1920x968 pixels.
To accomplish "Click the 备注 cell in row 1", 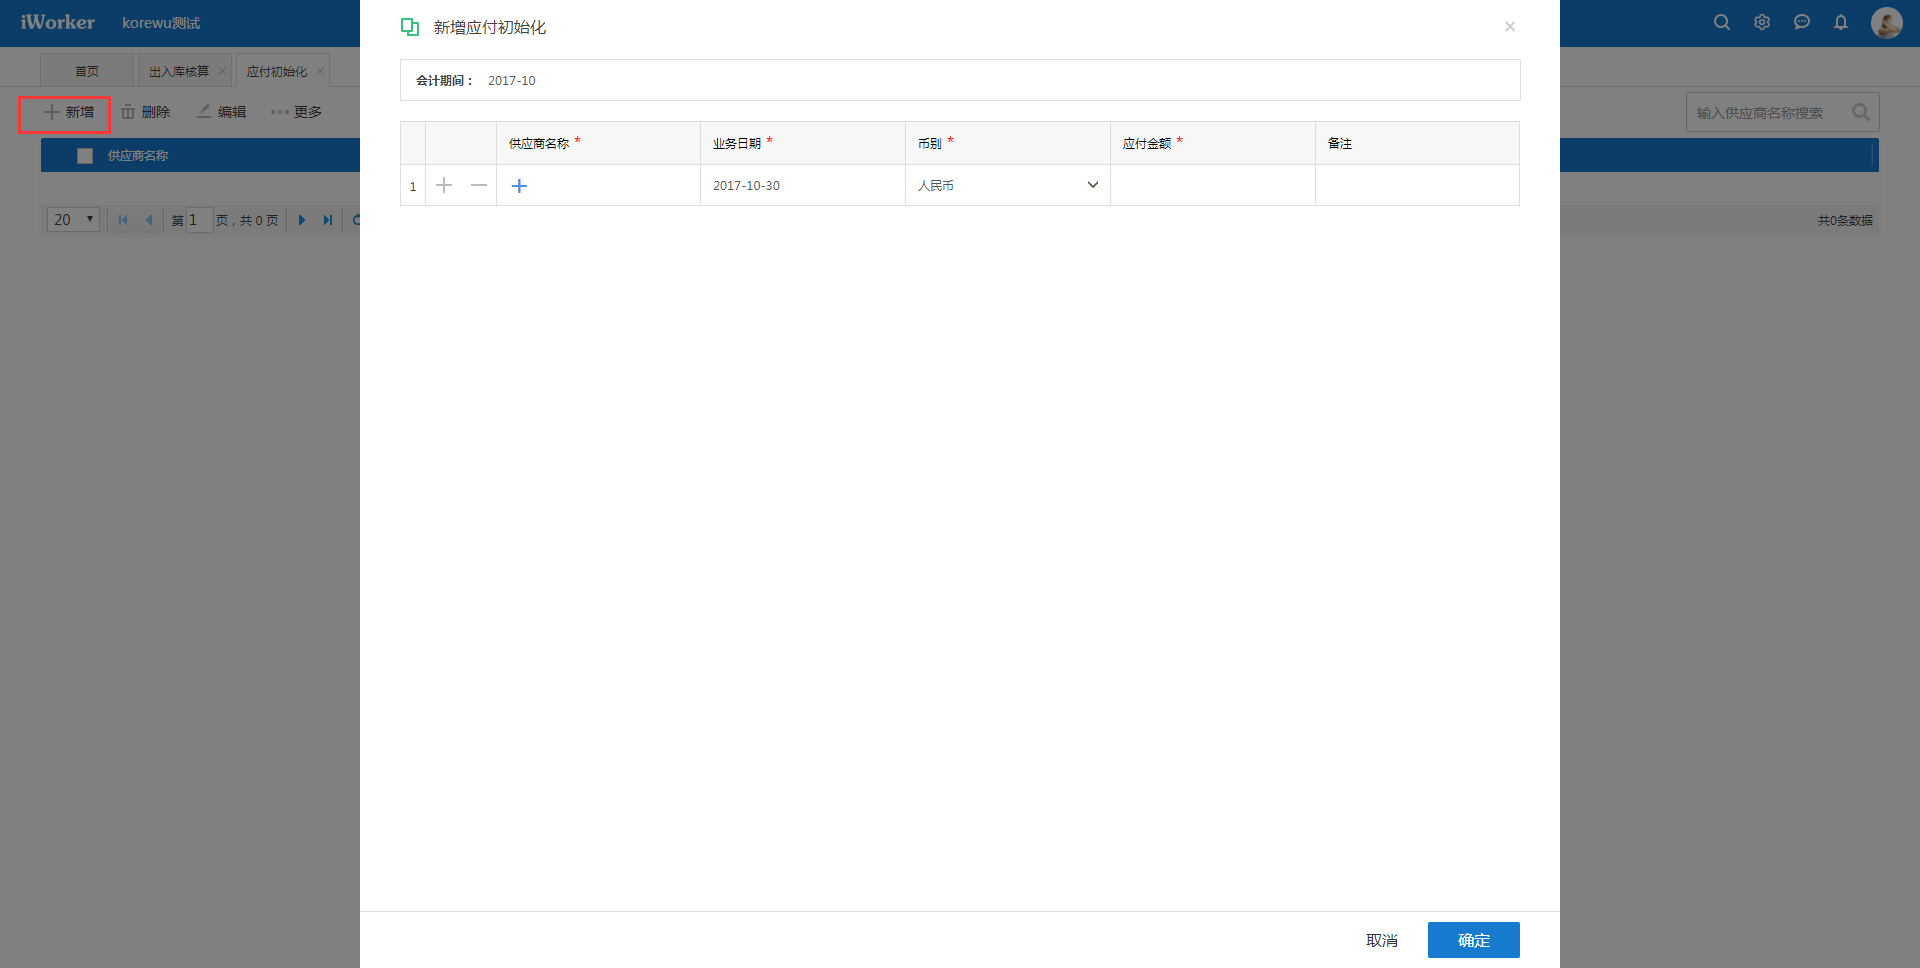I will (x=1417, y=185).
